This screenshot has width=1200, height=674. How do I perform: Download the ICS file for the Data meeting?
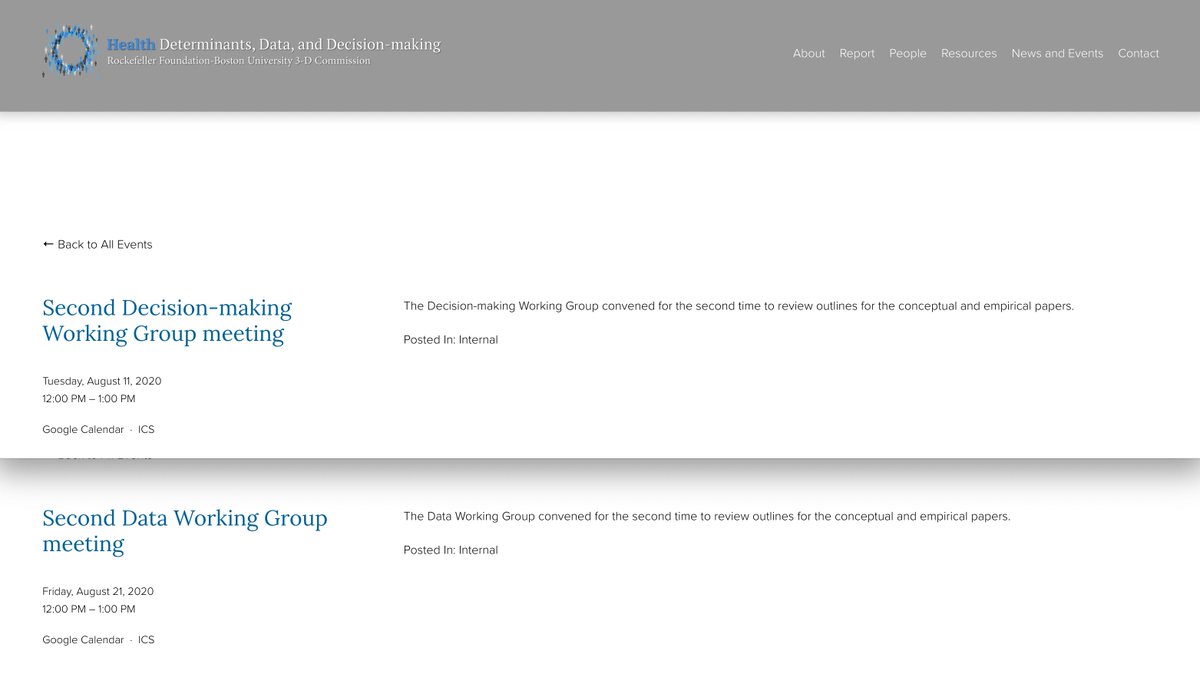tap(146, 640)
